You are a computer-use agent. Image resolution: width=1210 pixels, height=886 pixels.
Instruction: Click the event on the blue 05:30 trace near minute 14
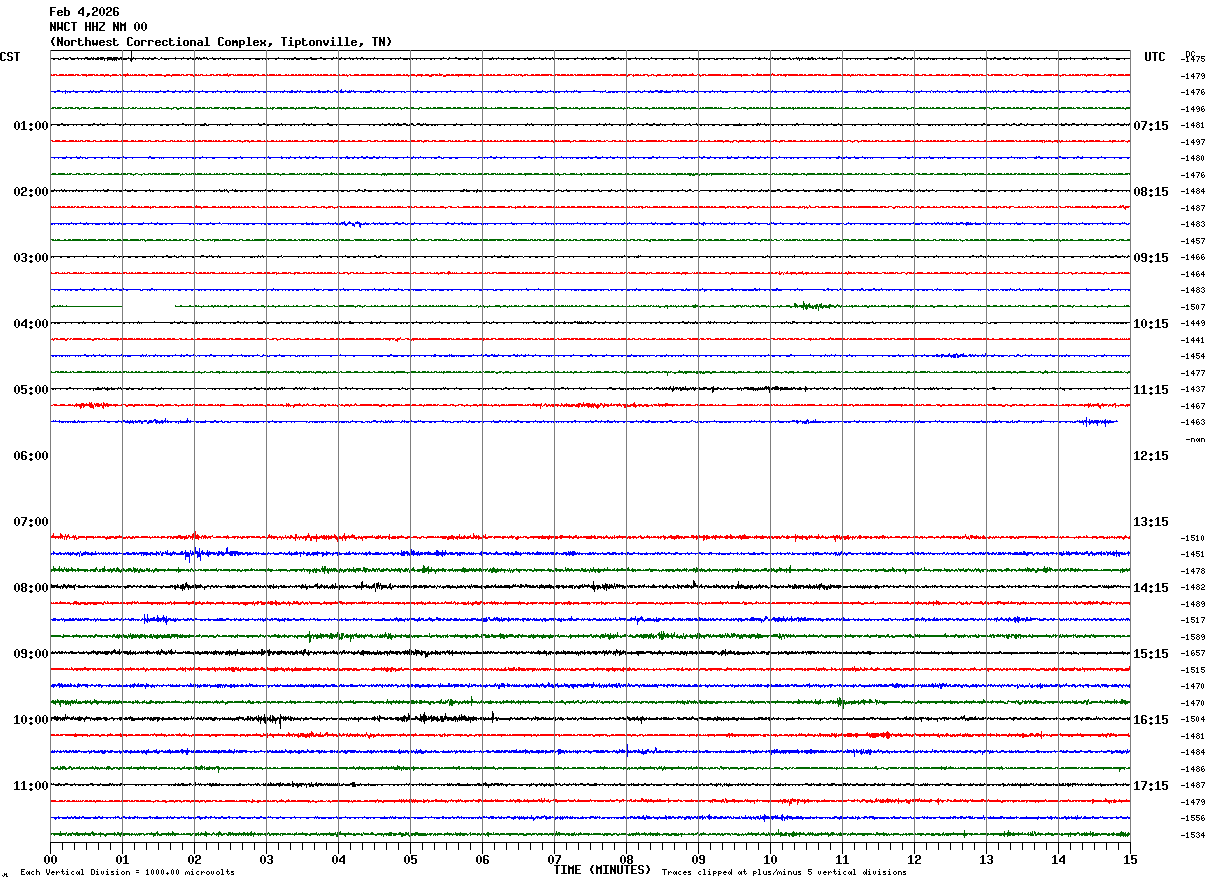(1097, 422)
